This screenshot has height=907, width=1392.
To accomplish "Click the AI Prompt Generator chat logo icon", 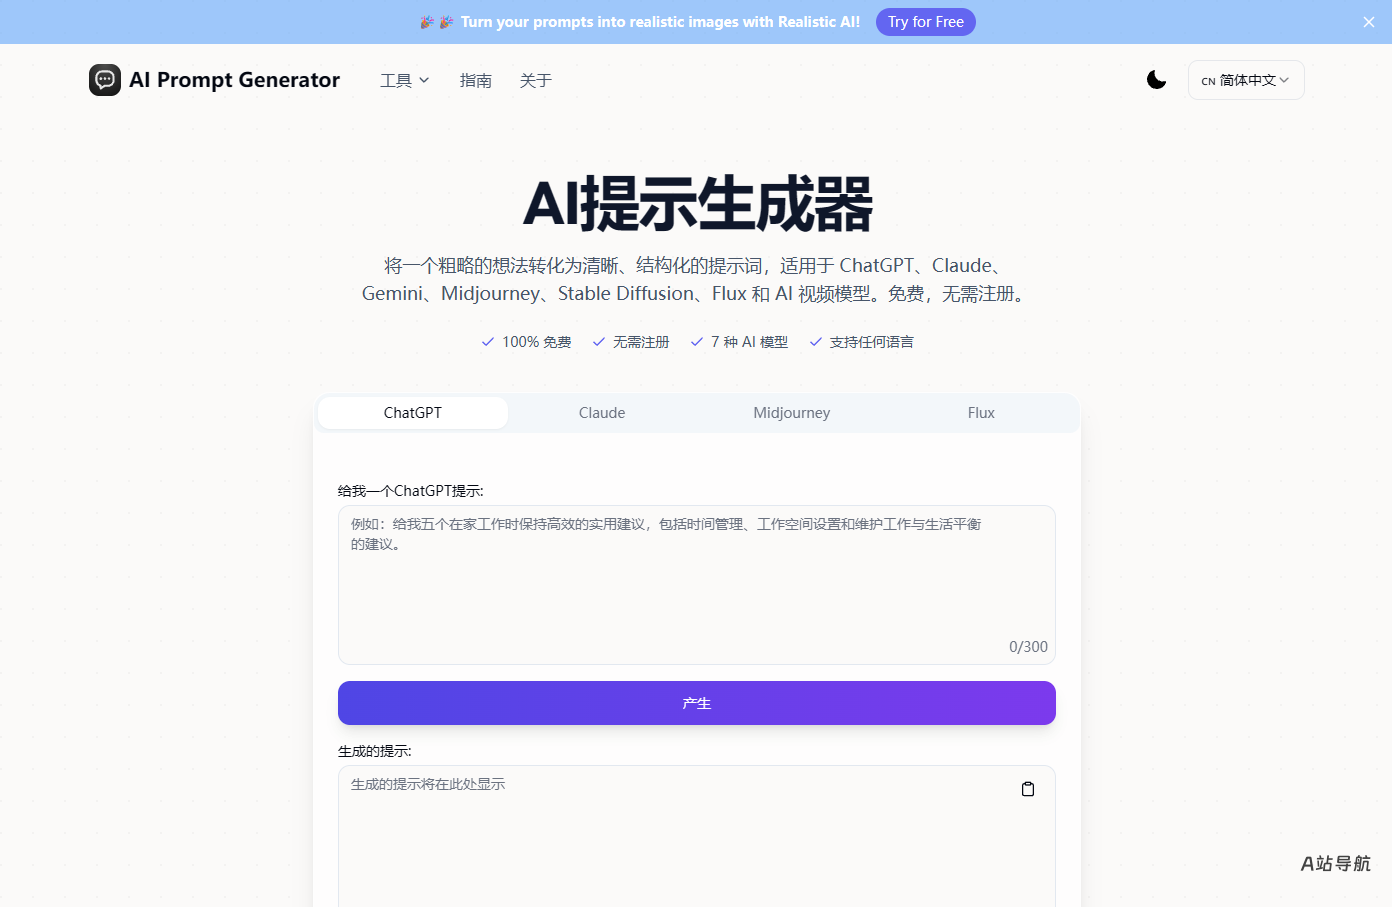I will tap(105, 80).
